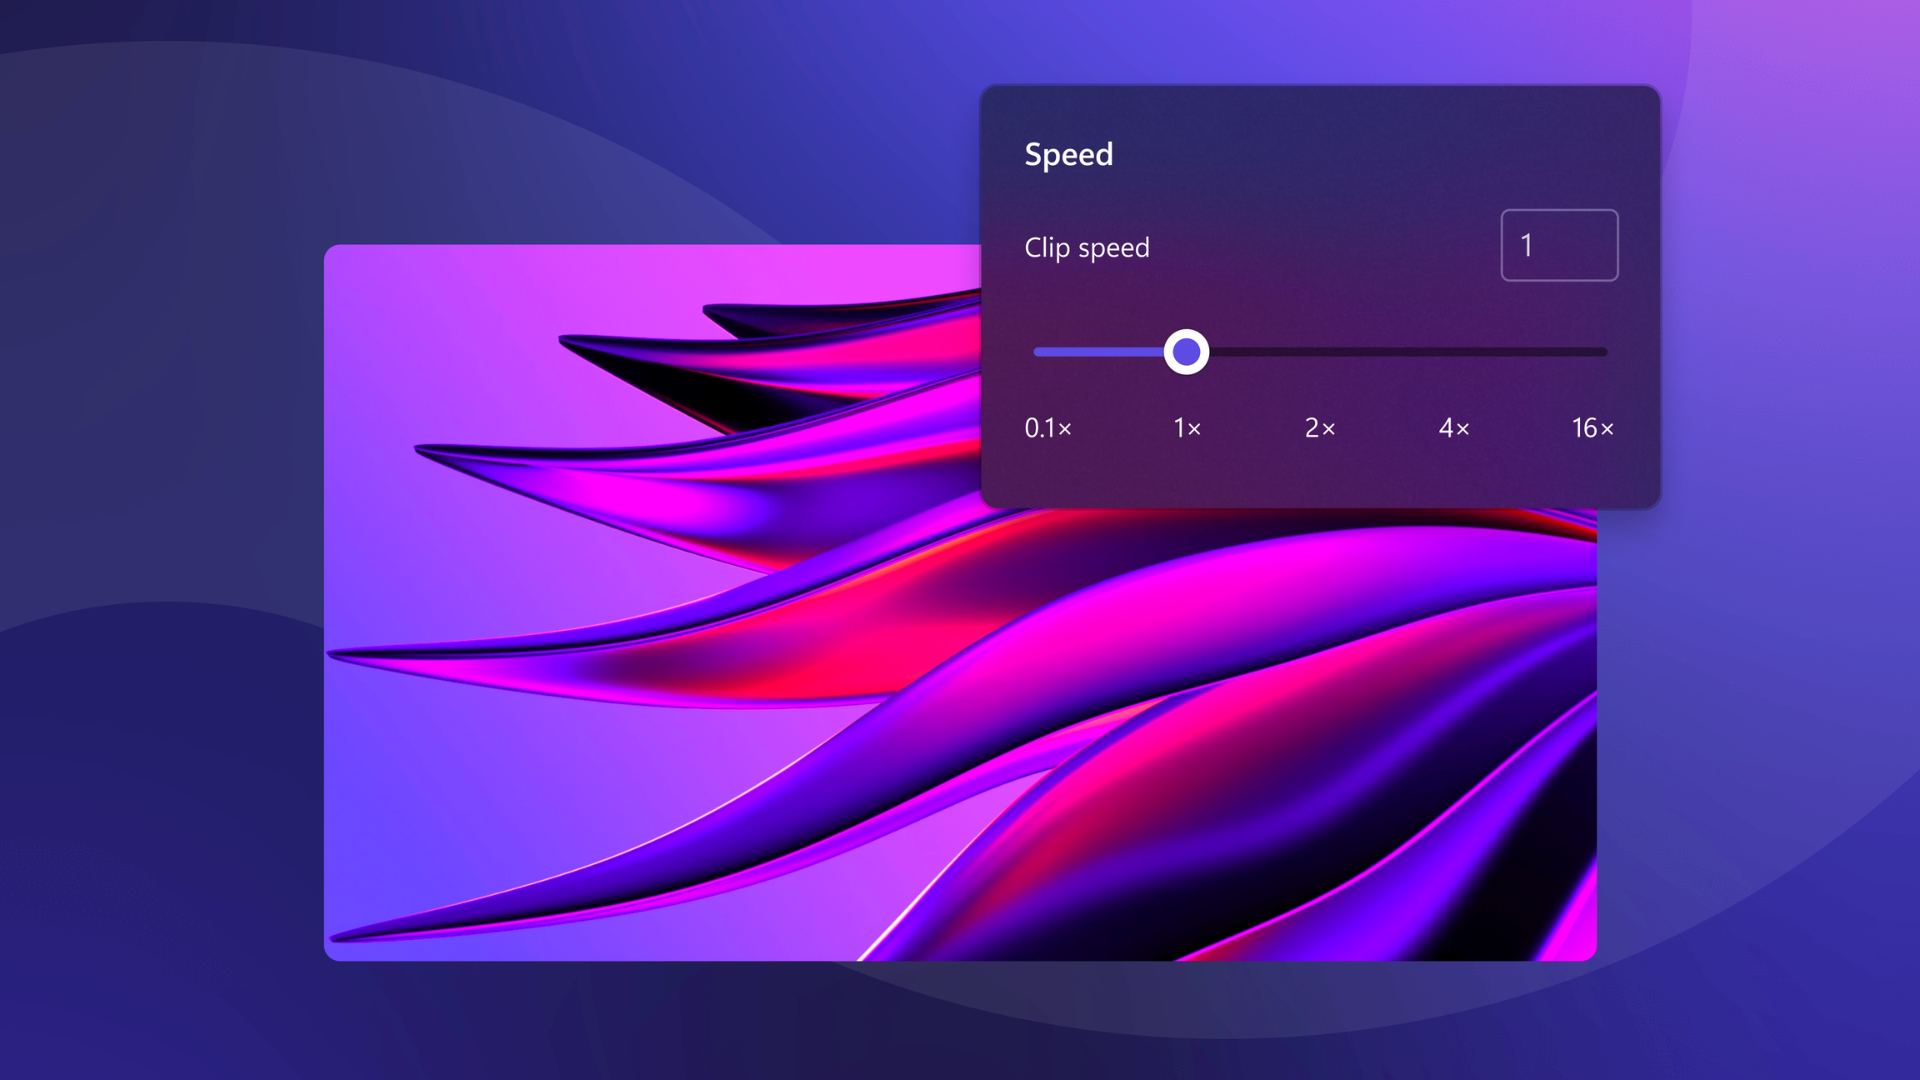Select the 2× speed label

click(x=1319, y=428)
